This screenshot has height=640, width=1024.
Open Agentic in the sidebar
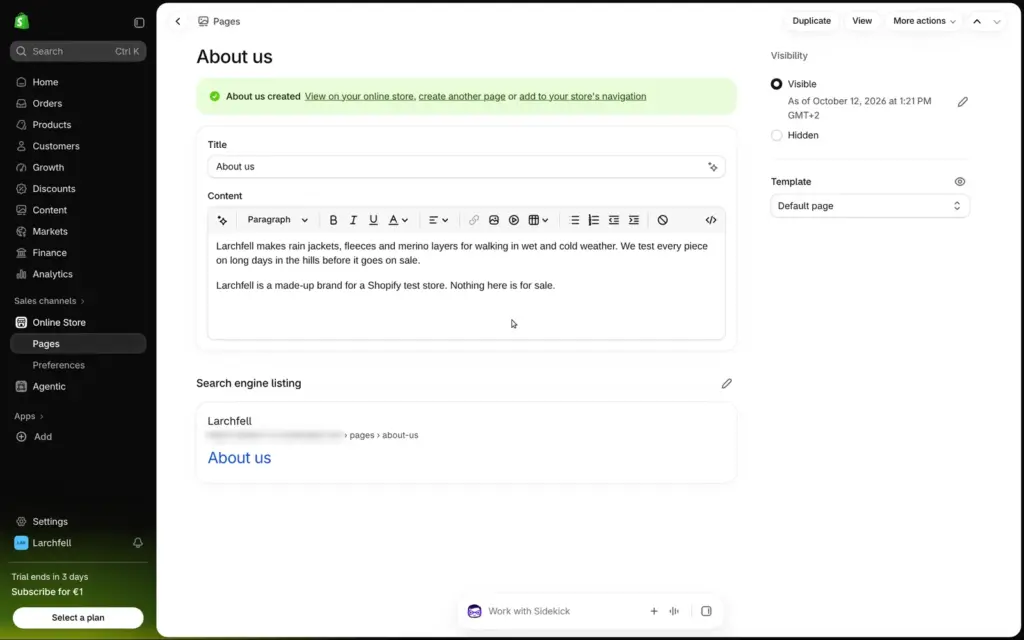coord(78,387)
